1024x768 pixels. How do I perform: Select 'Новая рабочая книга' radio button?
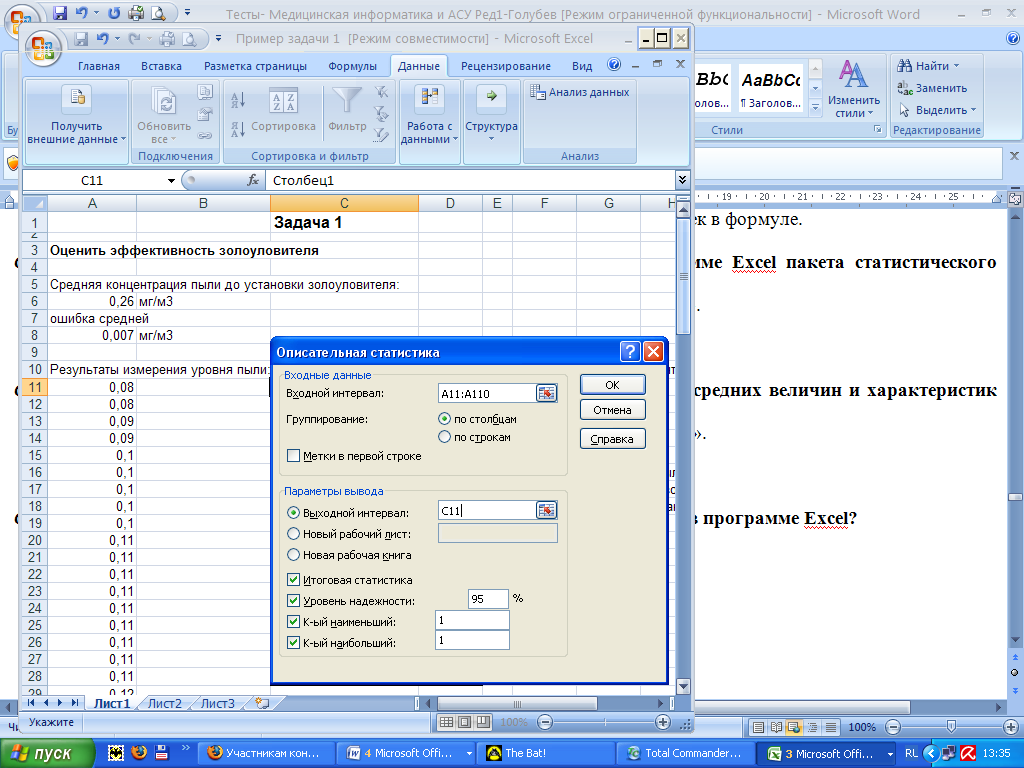pos(294,555)
